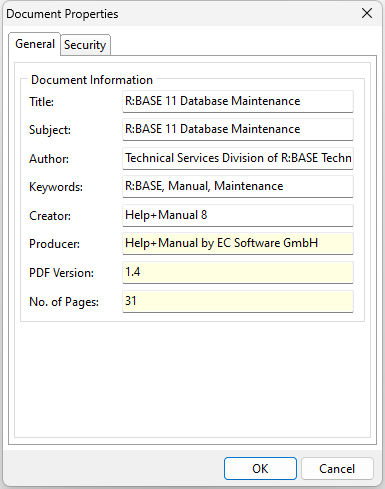Image resolution: width=385 pixels, height=489 pixels.
Task: Click the 'Producer:' label
Action: click(54, 244)
